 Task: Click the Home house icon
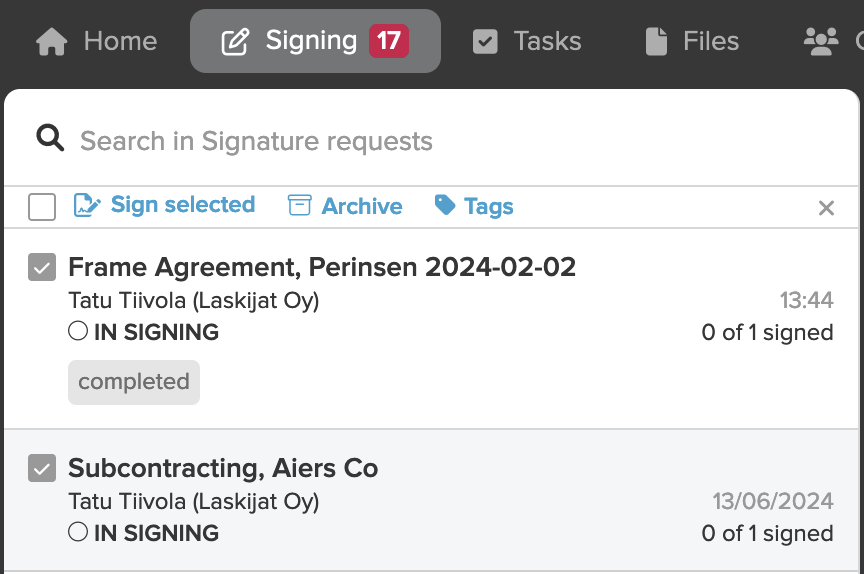tap(51, 42)
